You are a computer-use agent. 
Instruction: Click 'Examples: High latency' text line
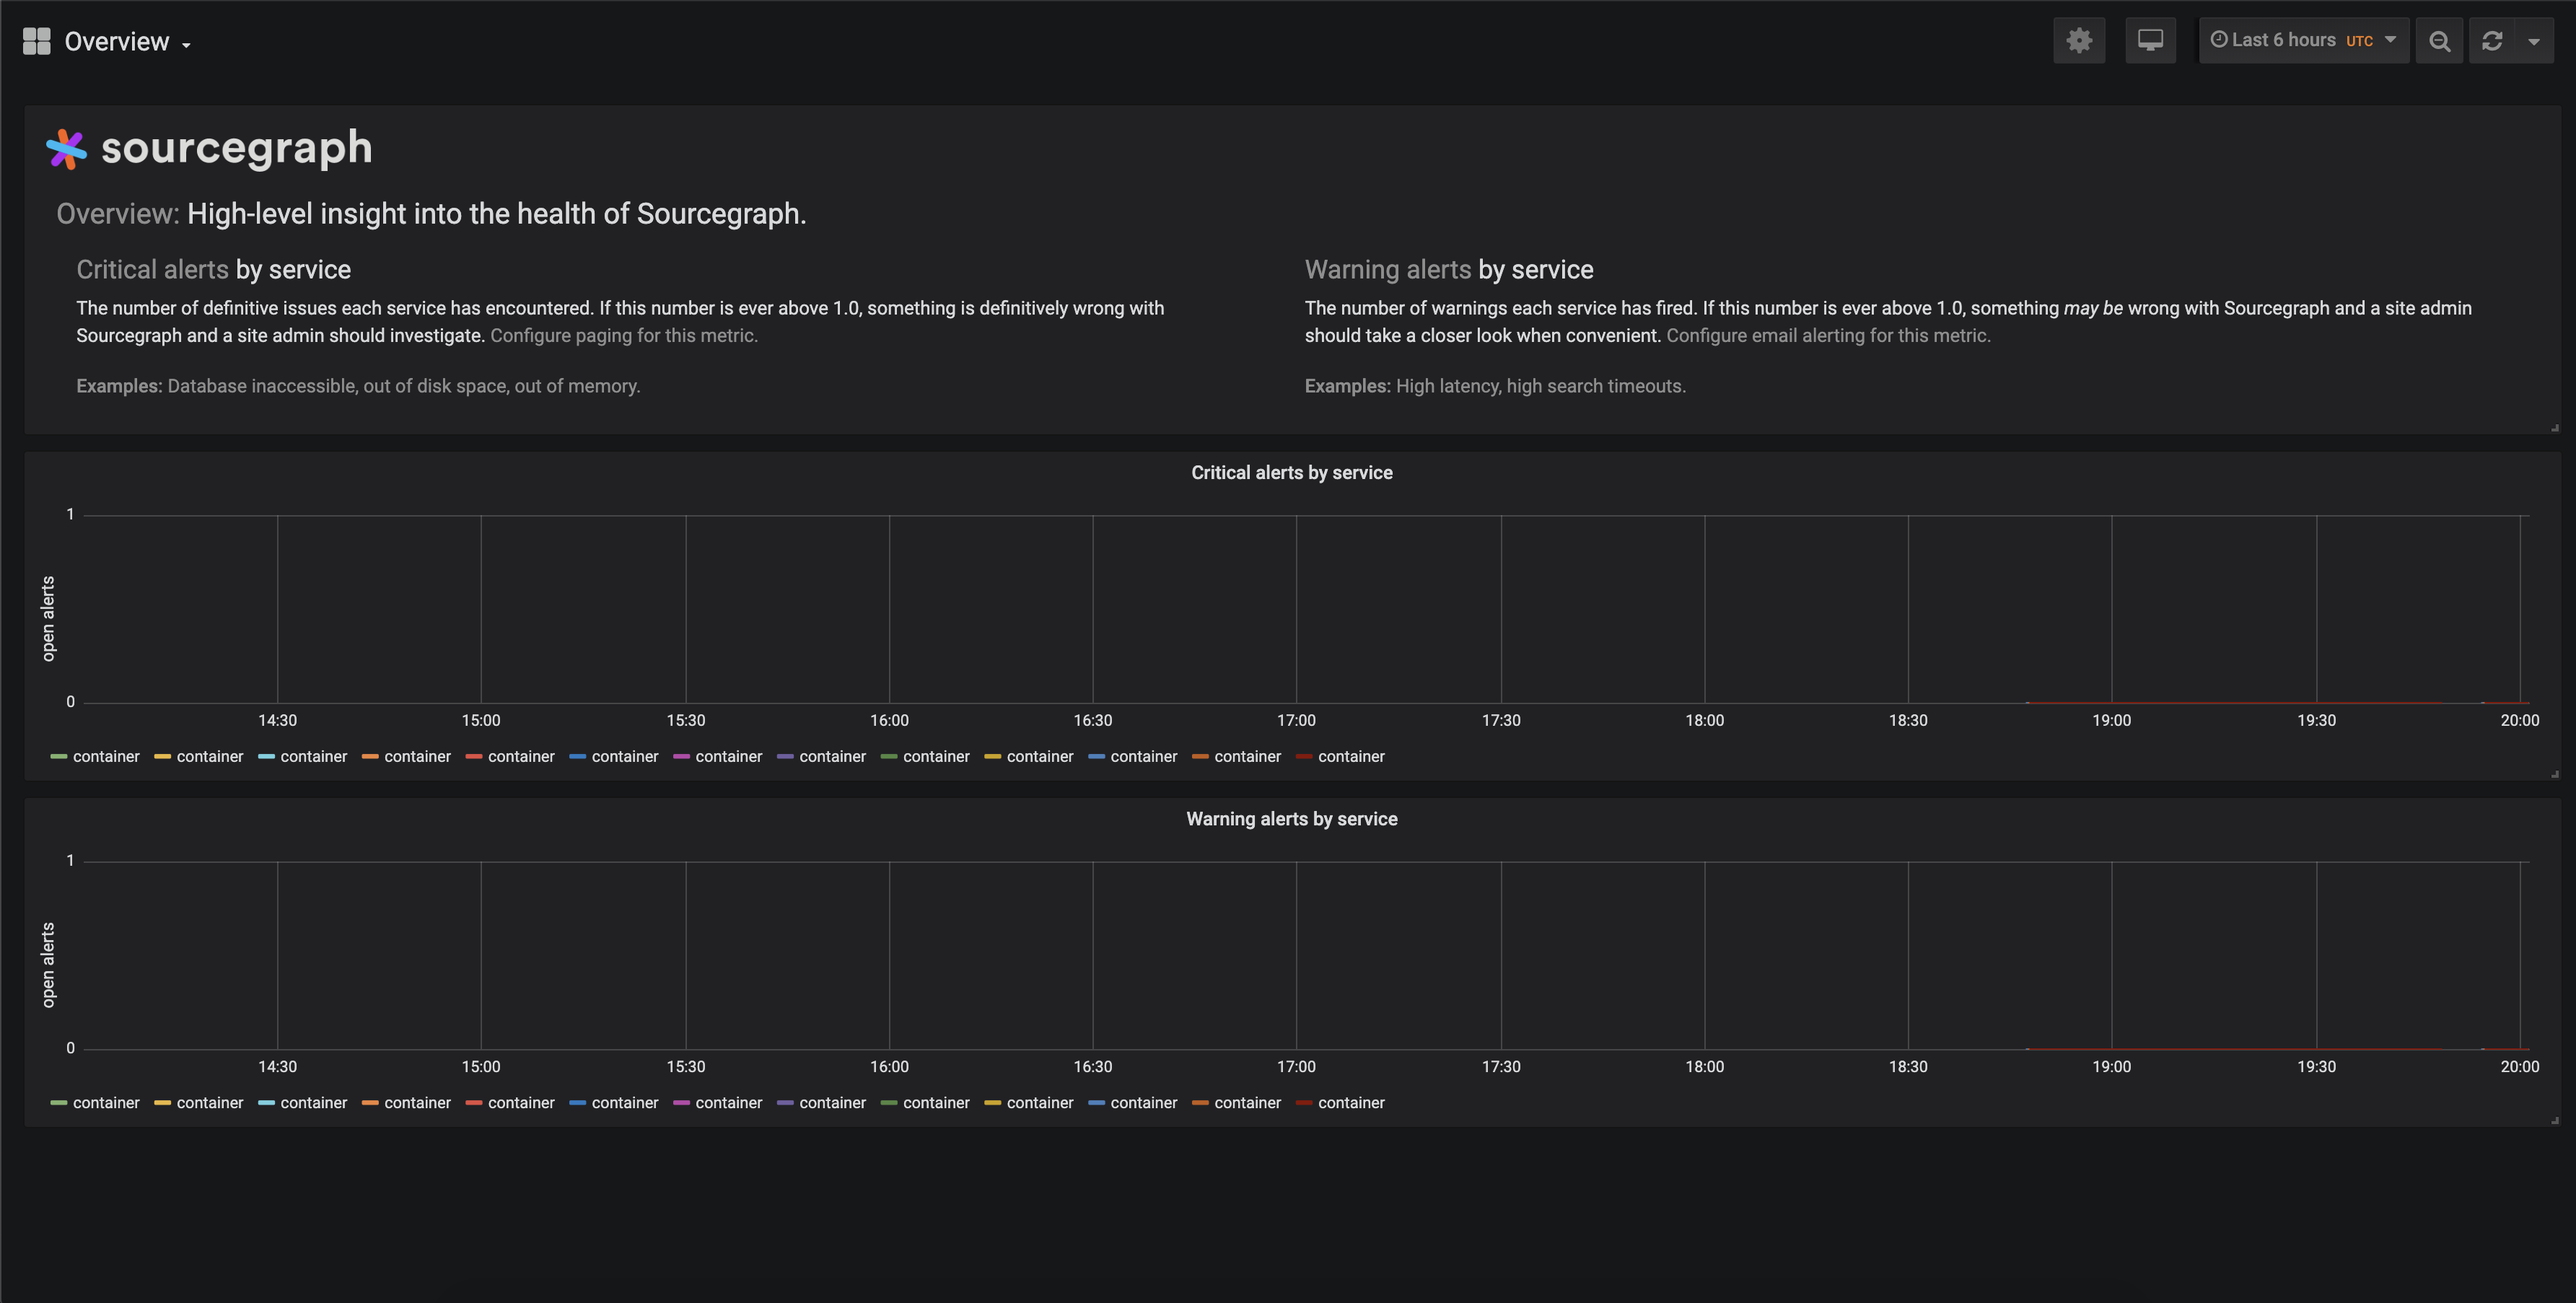pyautogui.click(x=1495, y=386)
